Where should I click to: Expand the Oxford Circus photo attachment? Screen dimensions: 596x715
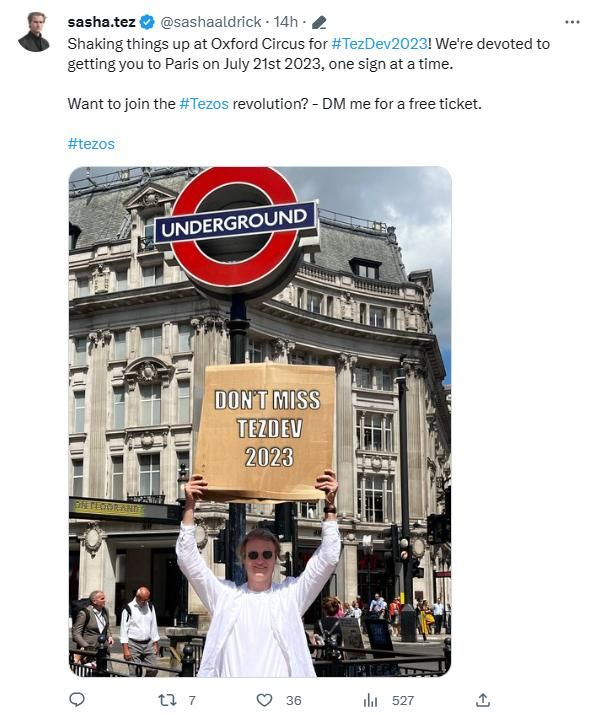pyautogui.click(x=260, y=421)
